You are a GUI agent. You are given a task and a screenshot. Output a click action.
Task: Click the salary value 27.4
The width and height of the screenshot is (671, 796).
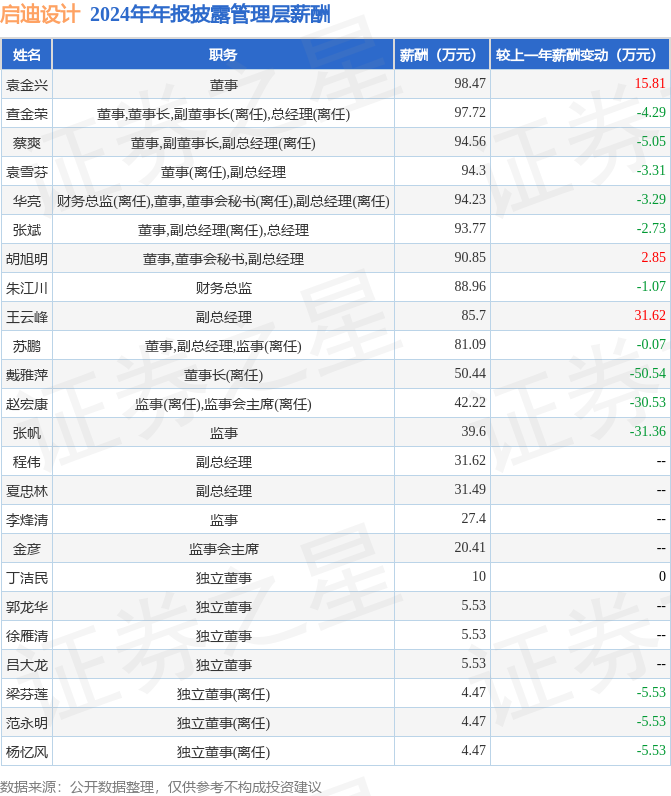(x=473, y=517)
